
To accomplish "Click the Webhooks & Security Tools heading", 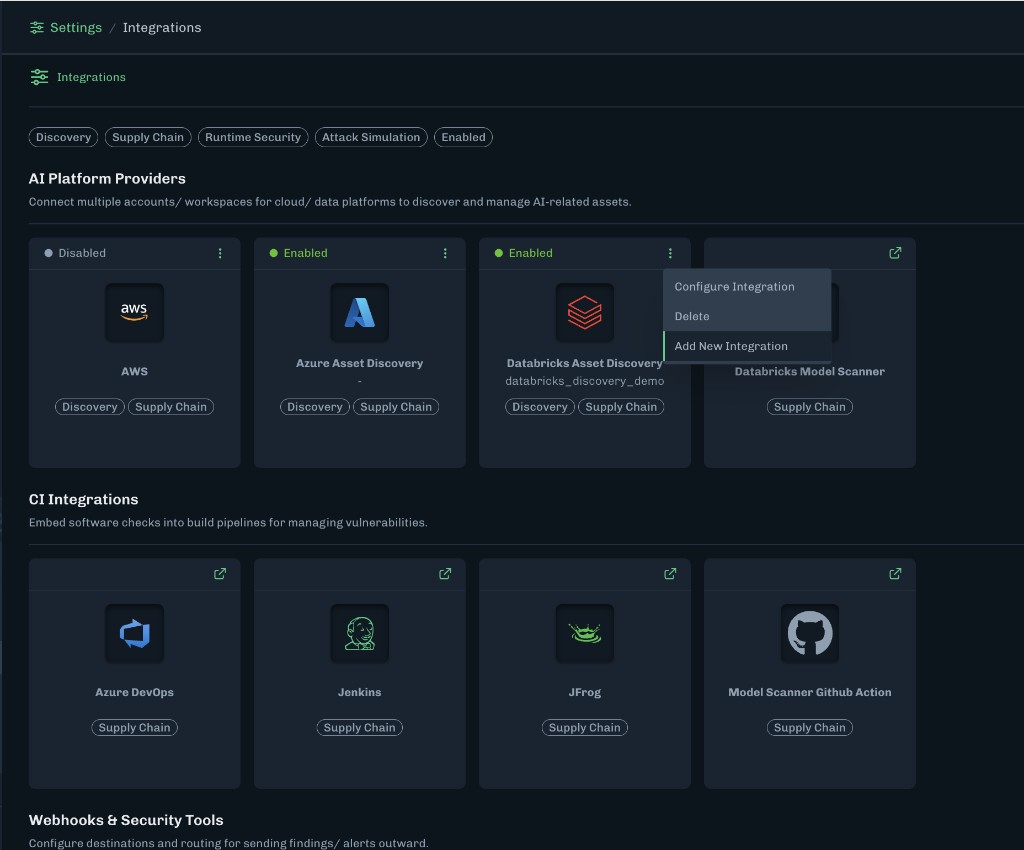I will pyautogui.click(x=126, y=820).
